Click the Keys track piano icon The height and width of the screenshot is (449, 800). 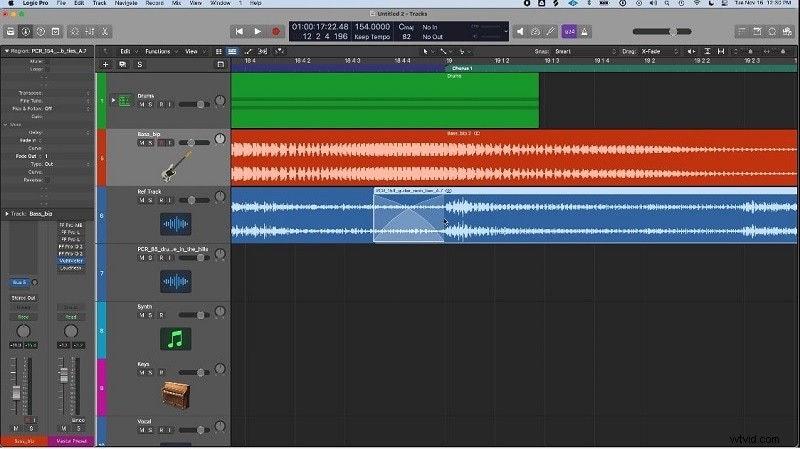coord(176,395)
